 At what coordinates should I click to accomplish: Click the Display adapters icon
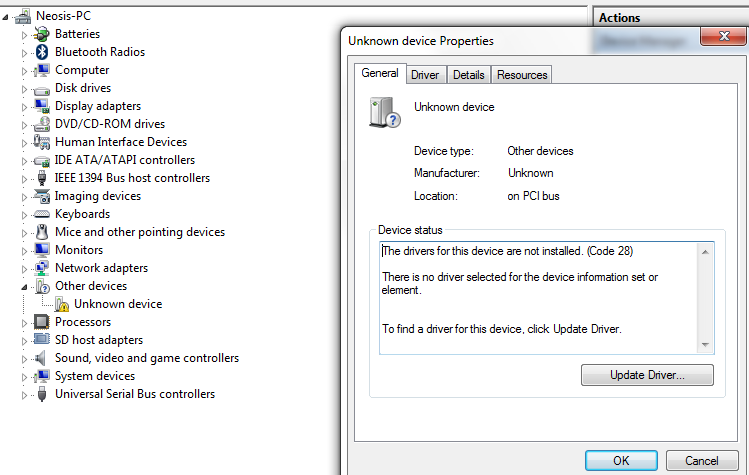click(42, 106)
